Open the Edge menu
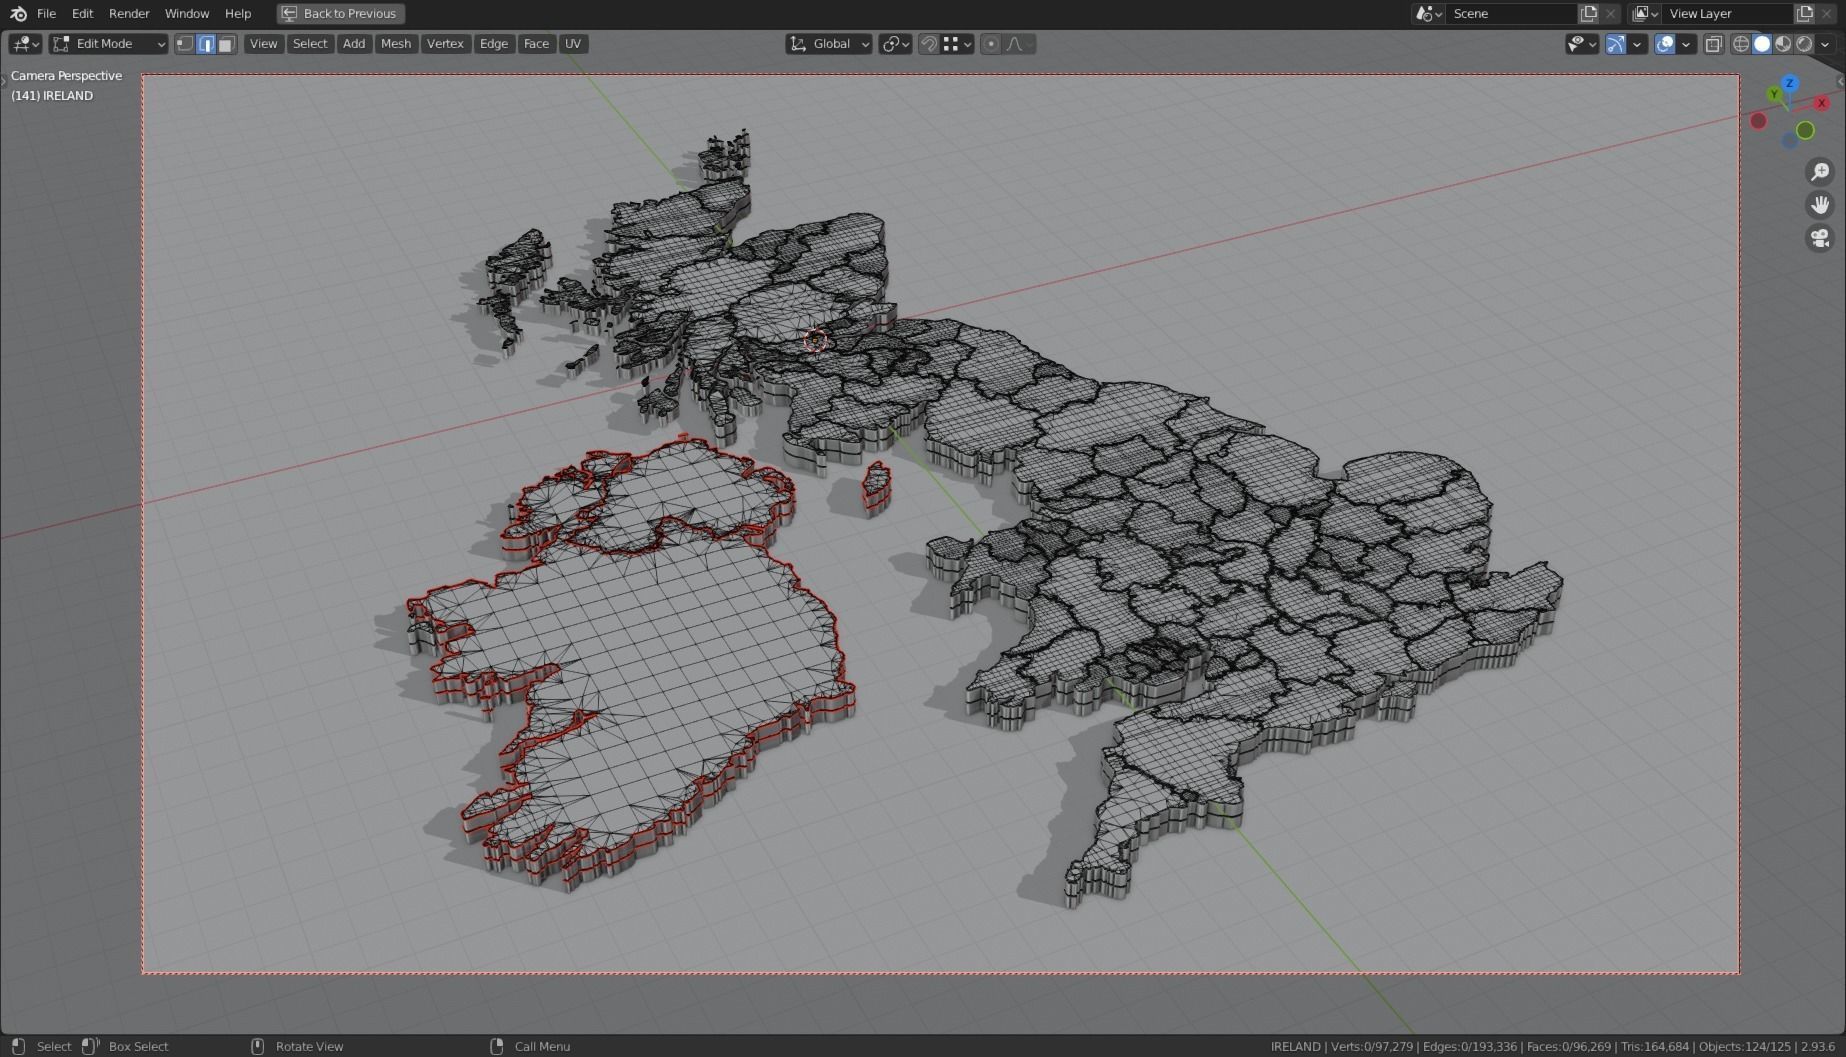This screenshot has width=1846, height=1057. click(x=494, y=43)
